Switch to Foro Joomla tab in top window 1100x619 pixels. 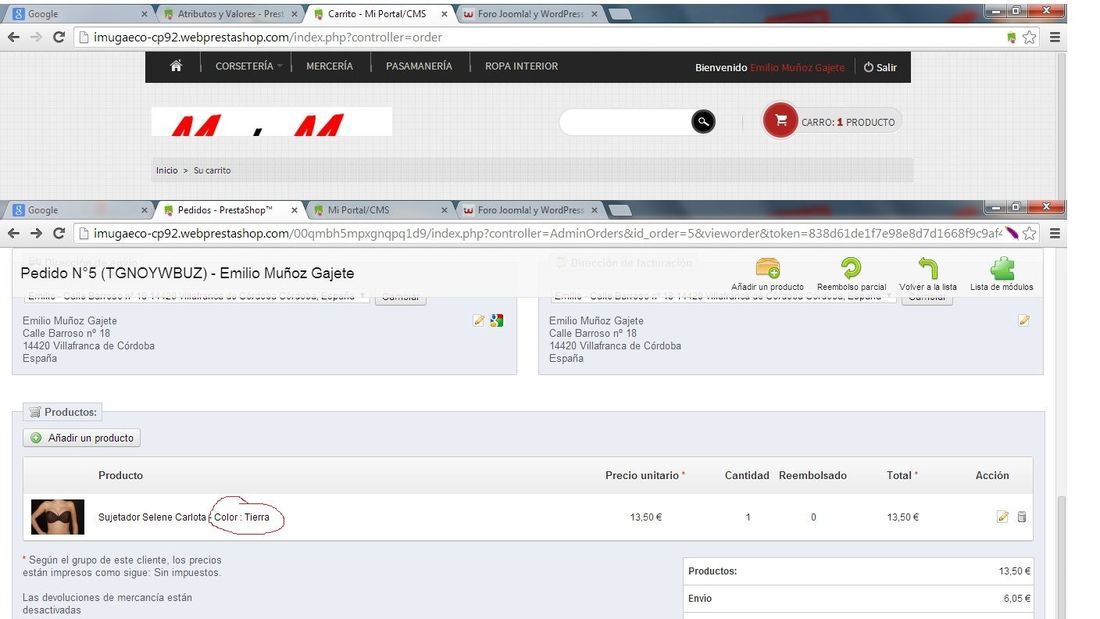pos(530,13)
